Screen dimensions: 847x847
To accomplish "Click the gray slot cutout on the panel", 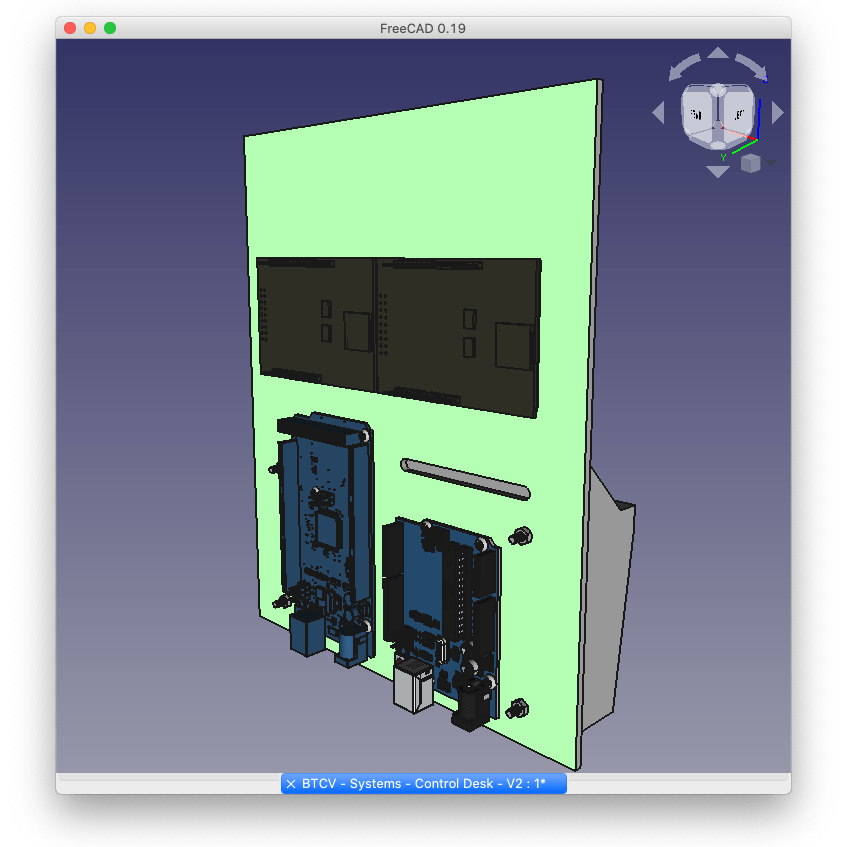I will 465,478.
